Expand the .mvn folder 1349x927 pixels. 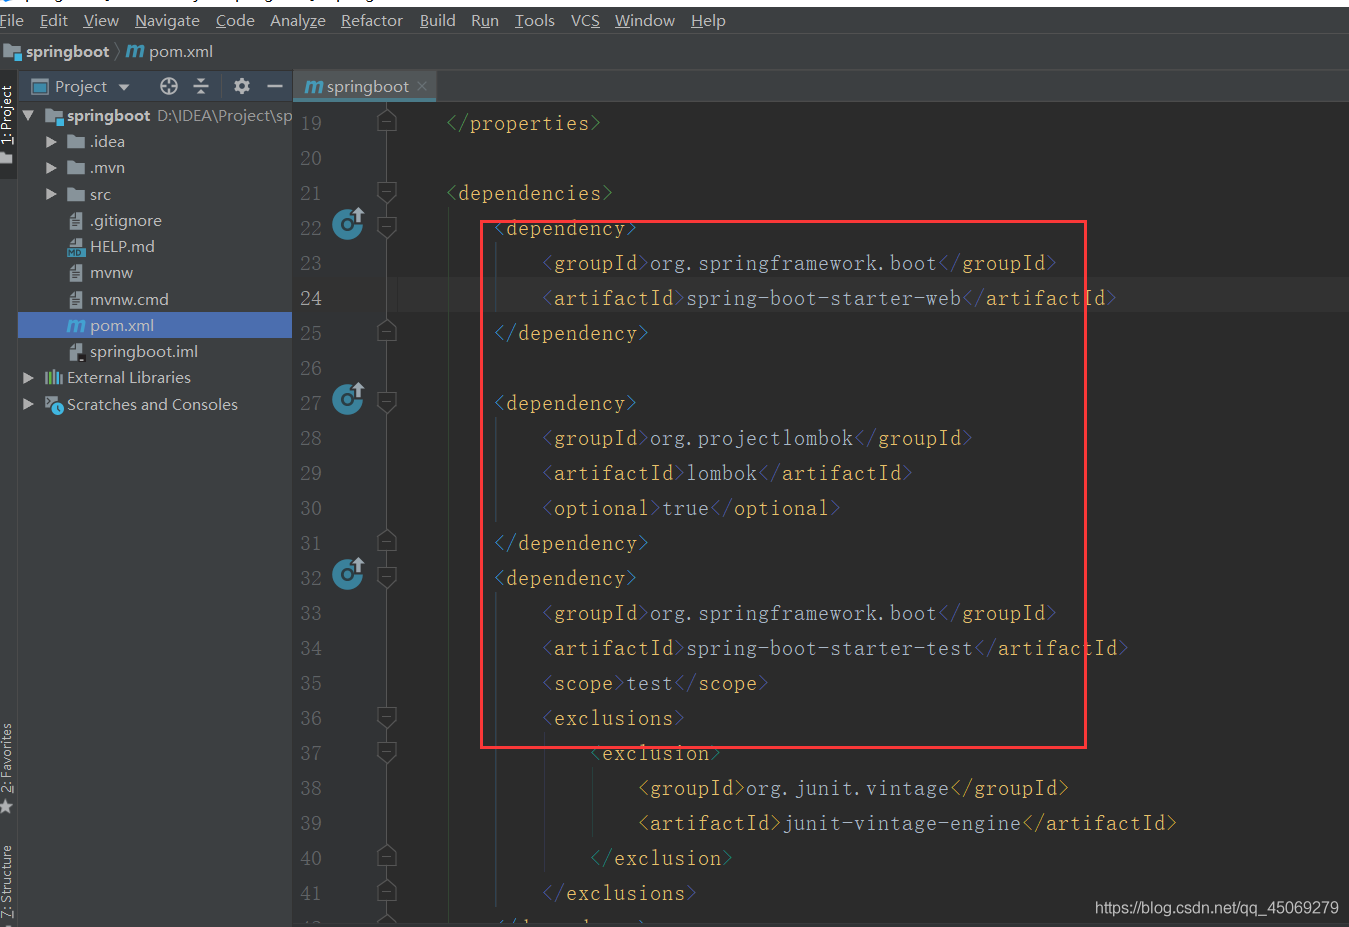pyautogui.click(x=51, y=168)
